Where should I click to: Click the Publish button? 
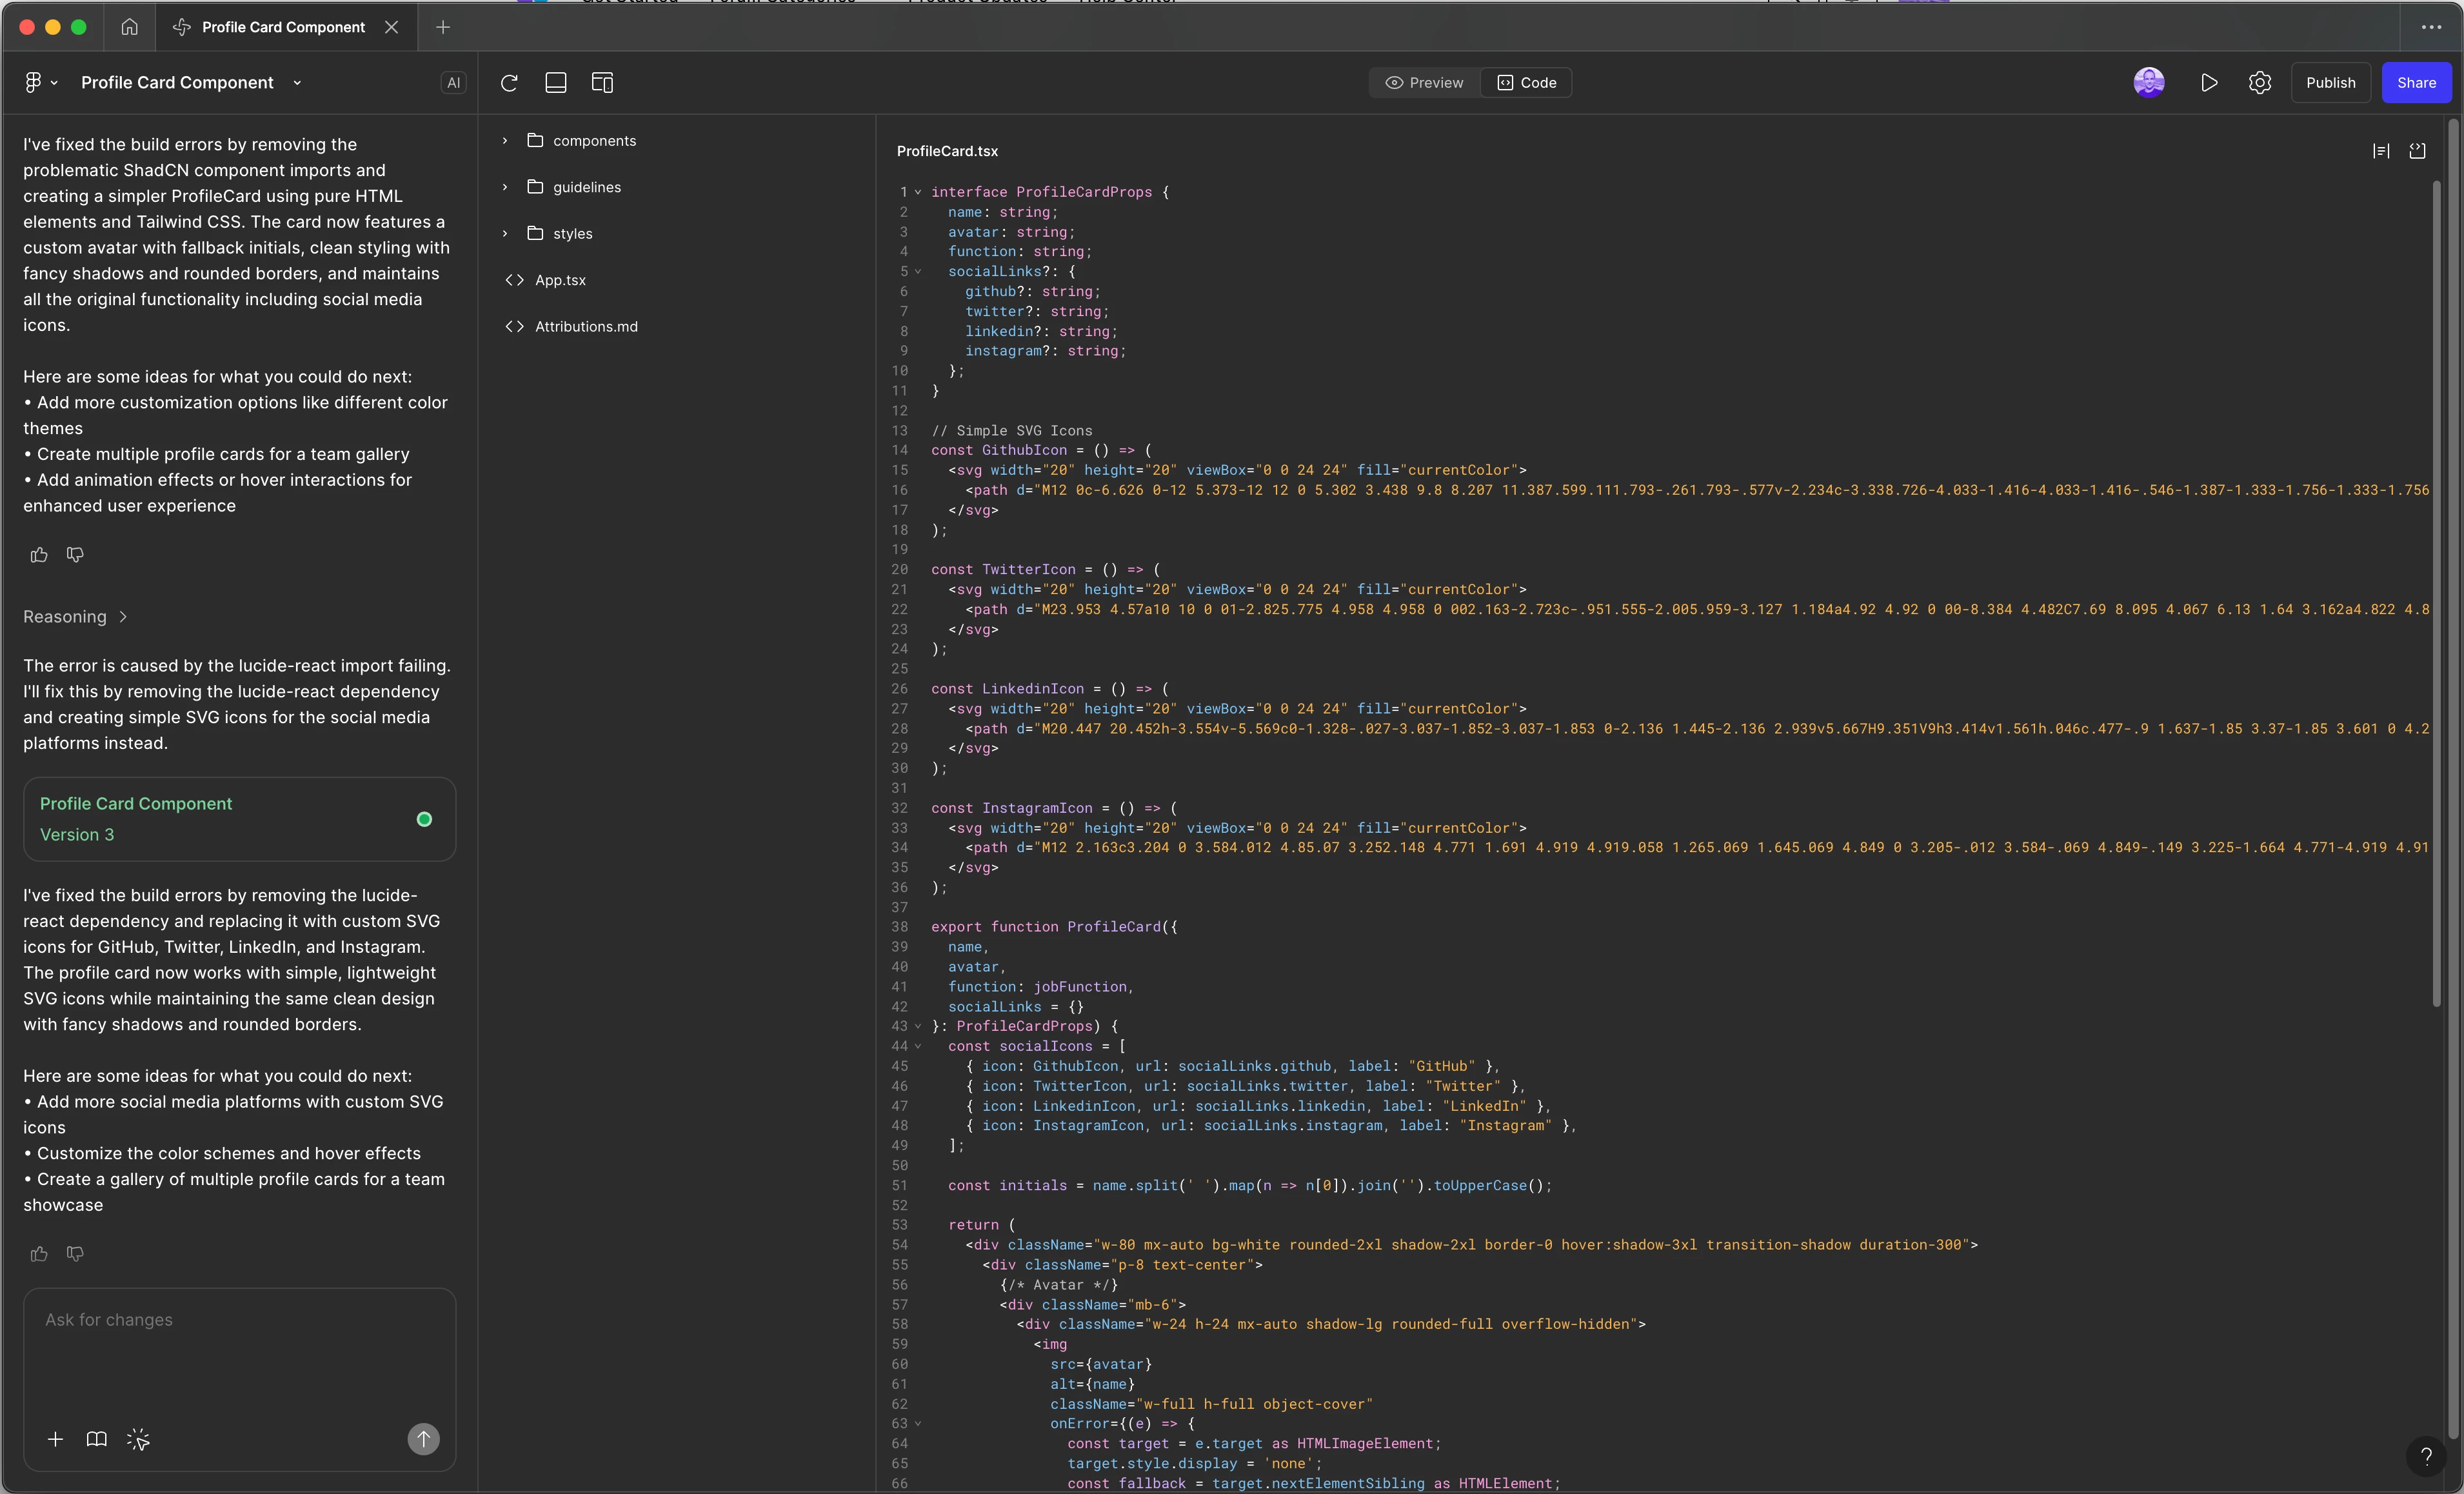point(2330,83)
